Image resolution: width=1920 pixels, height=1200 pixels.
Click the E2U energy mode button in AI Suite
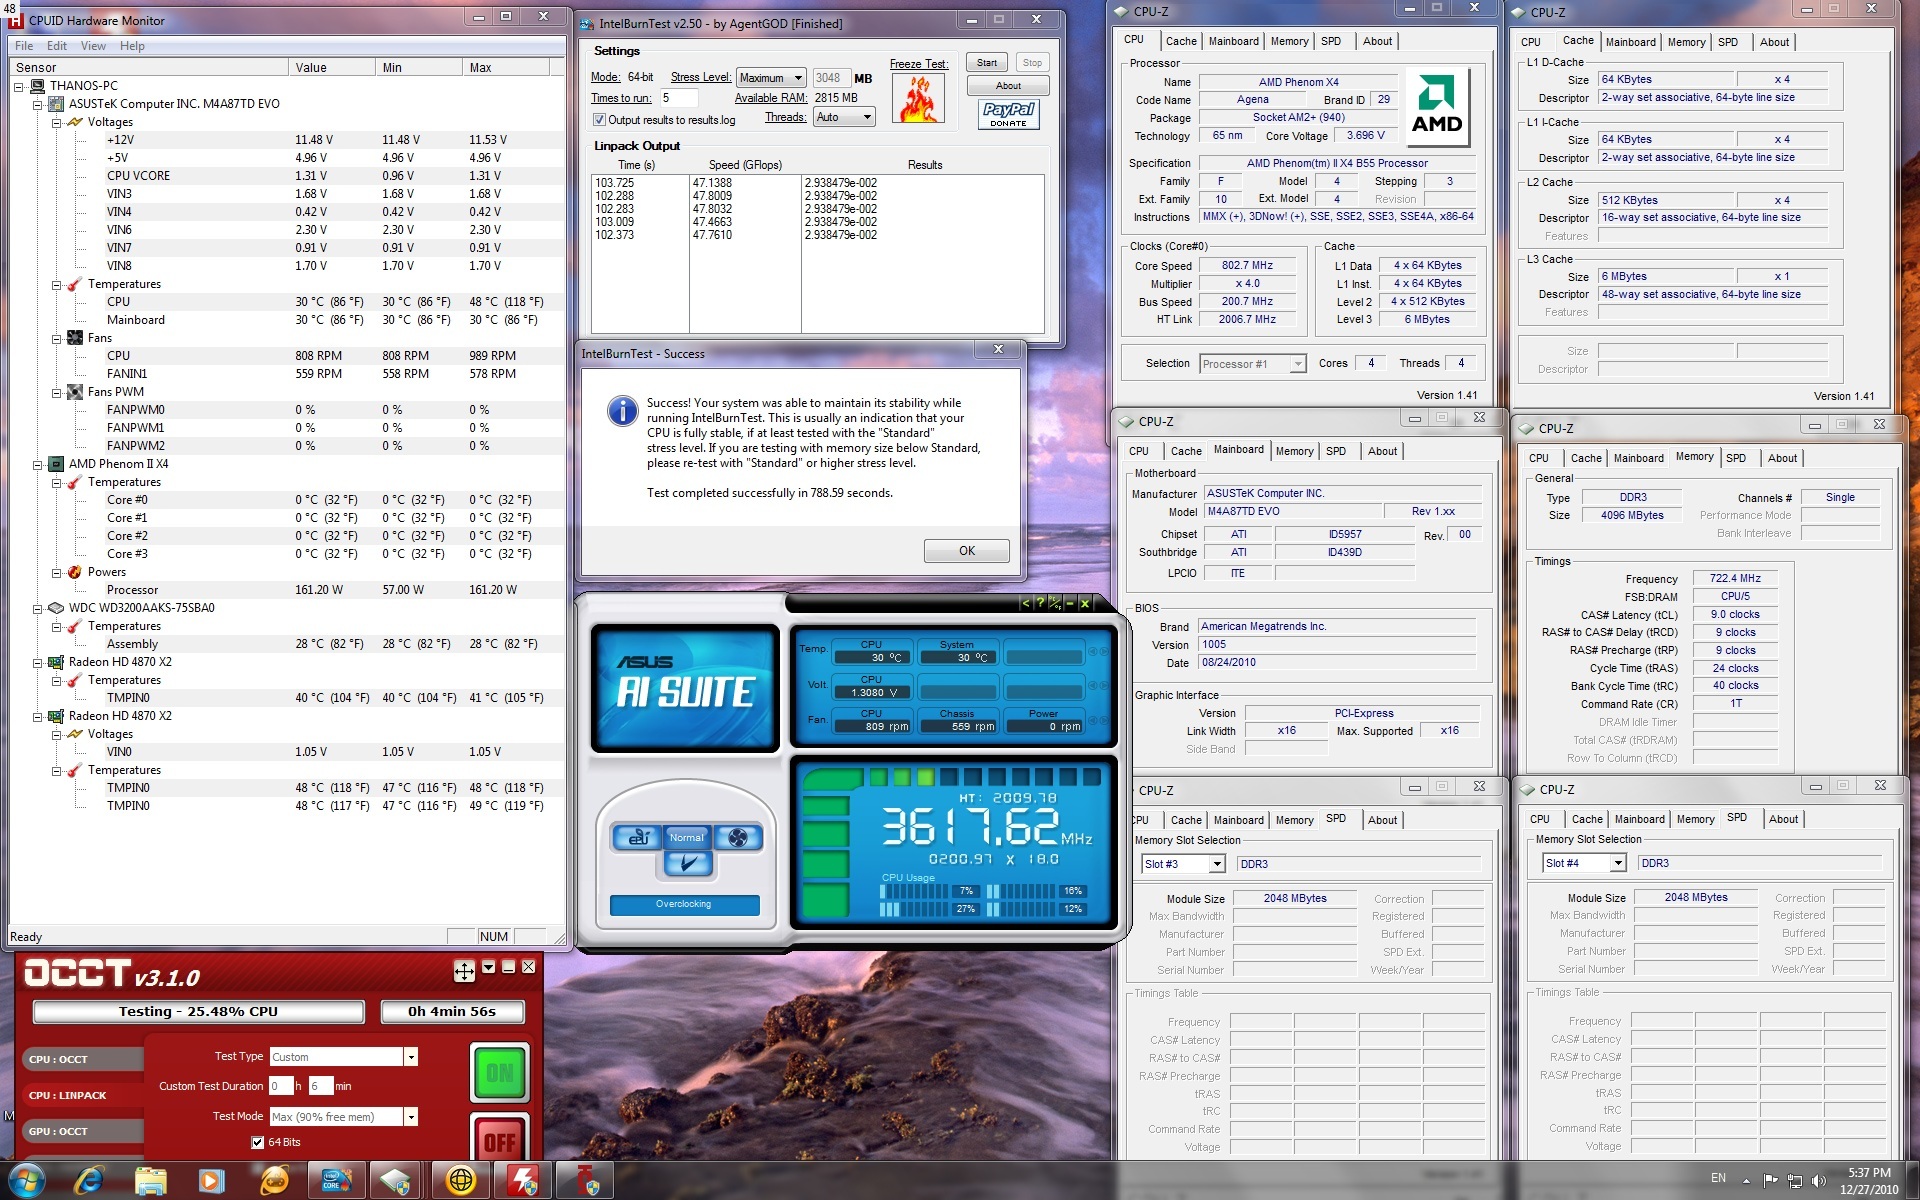(636, 838)
